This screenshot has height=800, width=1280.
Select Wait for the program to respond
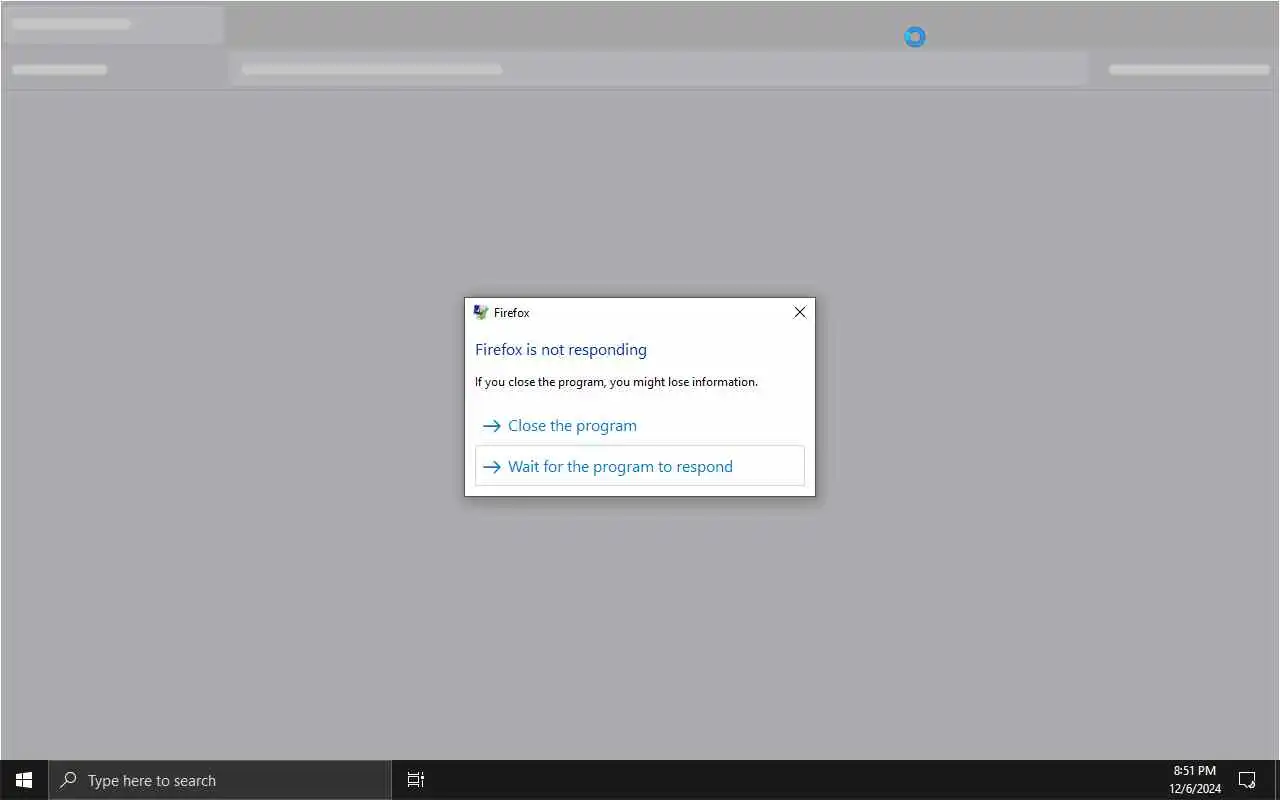coord(639,466)
